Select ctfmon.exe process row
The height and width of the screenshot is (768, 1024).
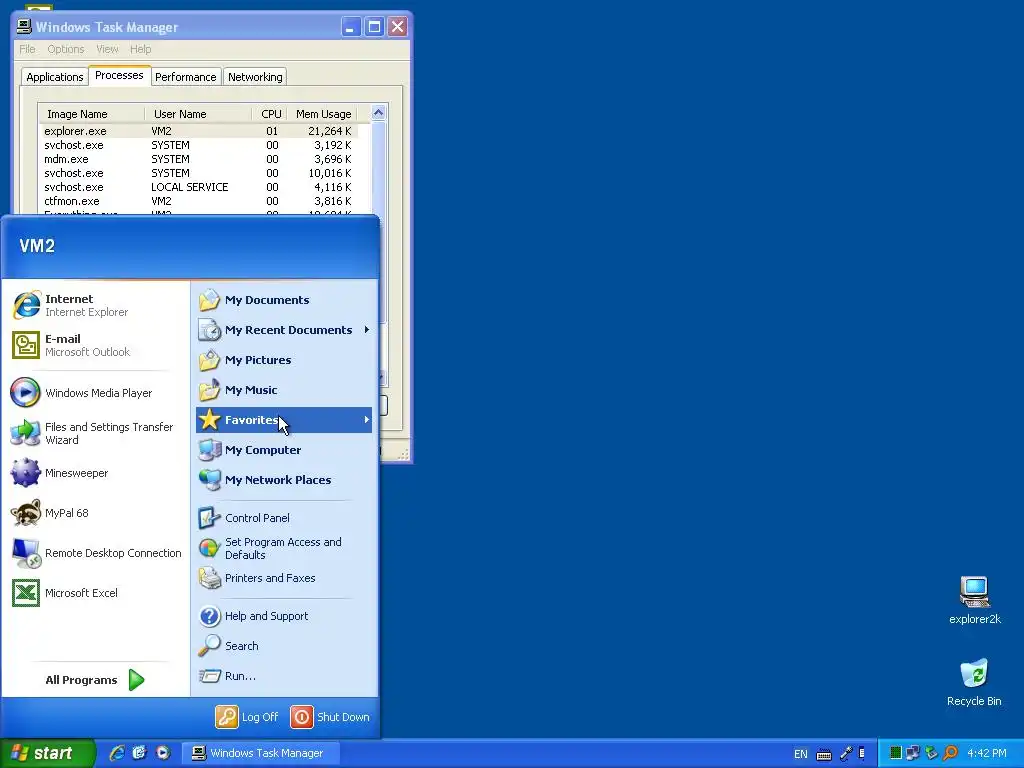click(x=199, y=201)
